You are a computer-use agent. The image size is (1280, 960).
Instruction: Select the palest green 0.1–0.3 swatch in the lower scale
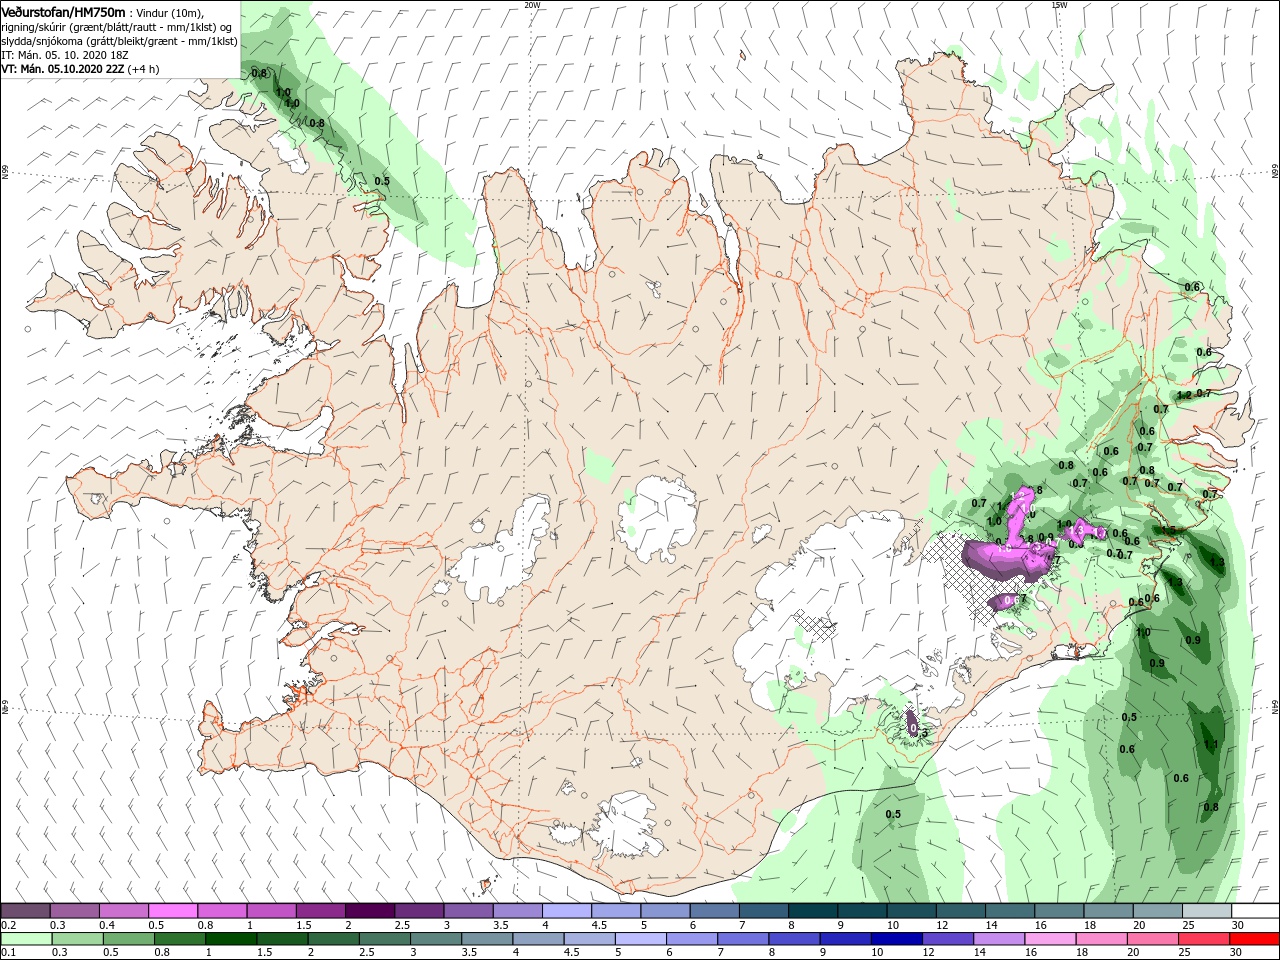(26, 939)
